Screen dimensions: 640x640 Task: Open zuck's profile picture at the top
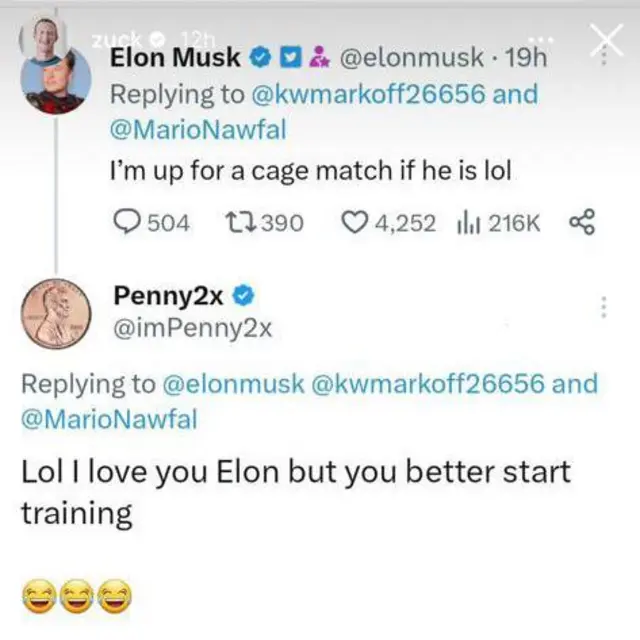tap(44, 40)
